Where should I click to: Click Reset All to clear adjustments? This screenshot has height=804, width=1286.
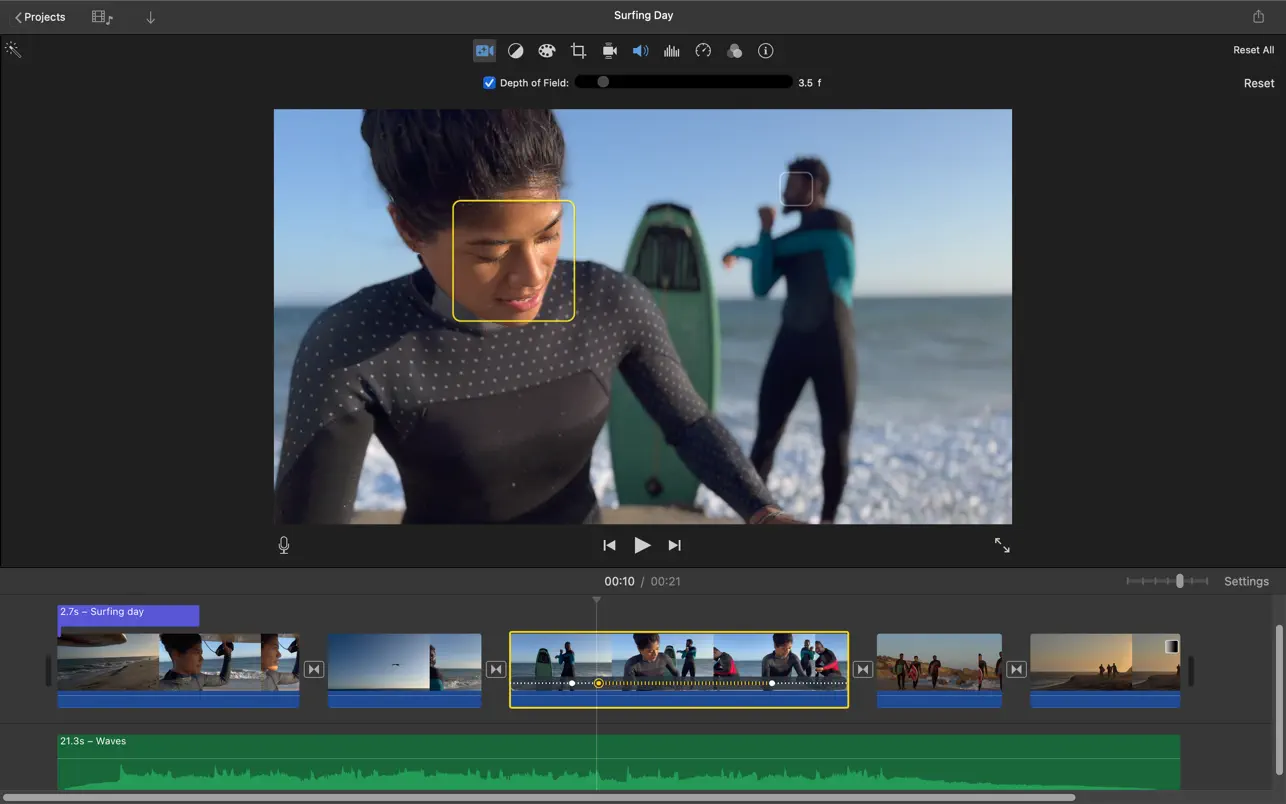(x=1253, y=49)
